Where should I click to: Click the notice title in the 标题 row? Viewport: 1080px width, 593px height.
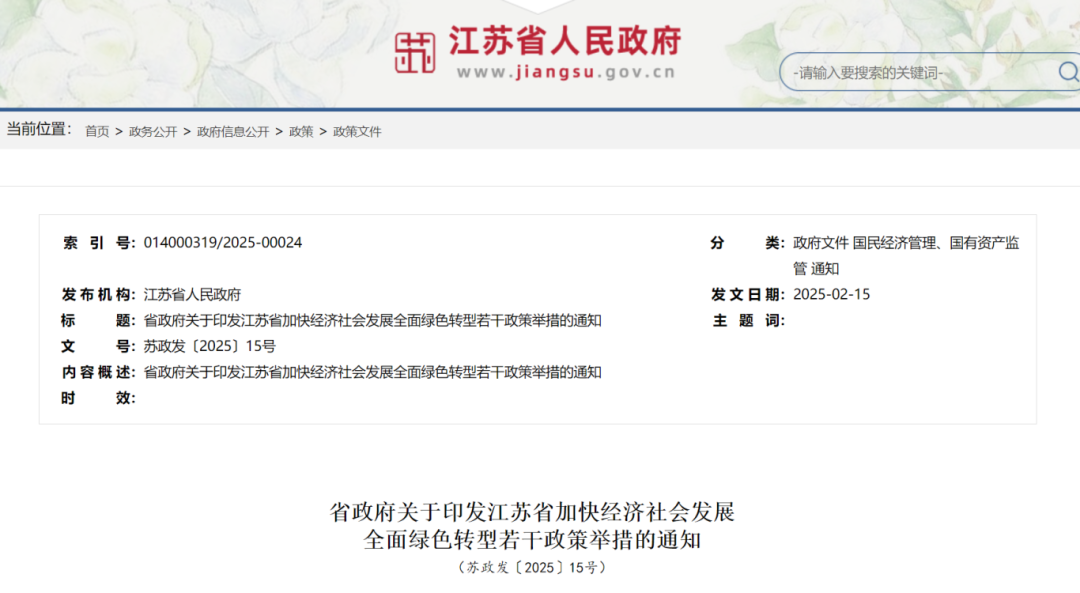tap(370, 320)
